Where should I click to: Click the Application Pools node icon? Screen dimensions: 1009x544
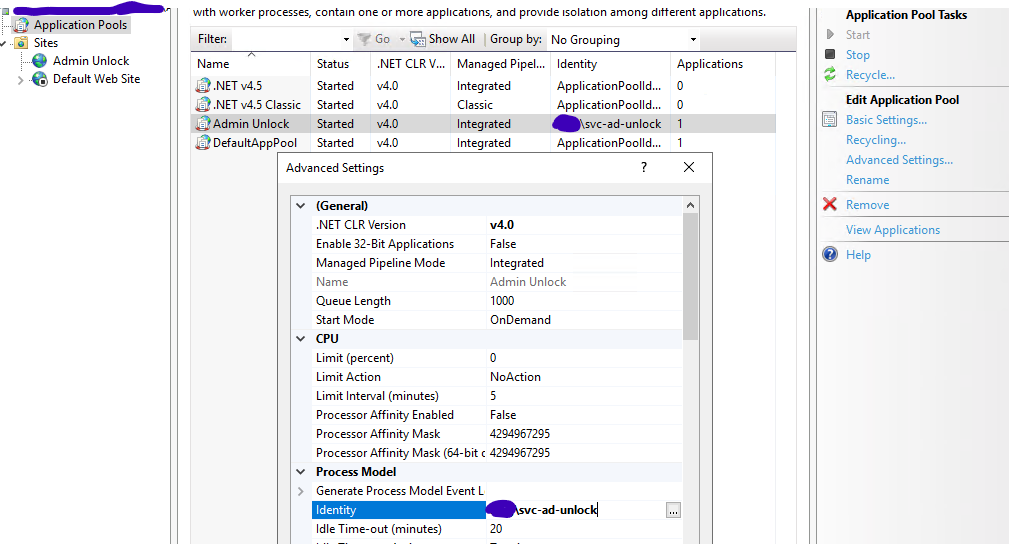pos(21,25)
